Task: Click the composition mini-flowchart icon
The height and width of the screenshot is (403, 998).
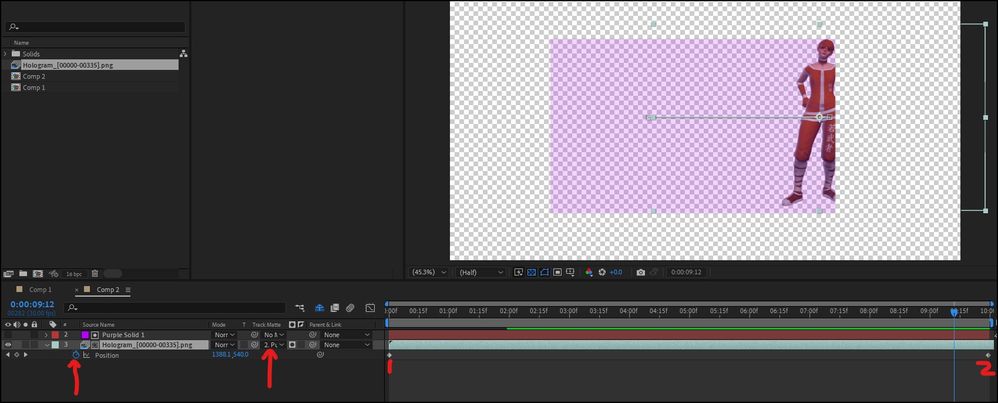Action: (x=300, y=308)
